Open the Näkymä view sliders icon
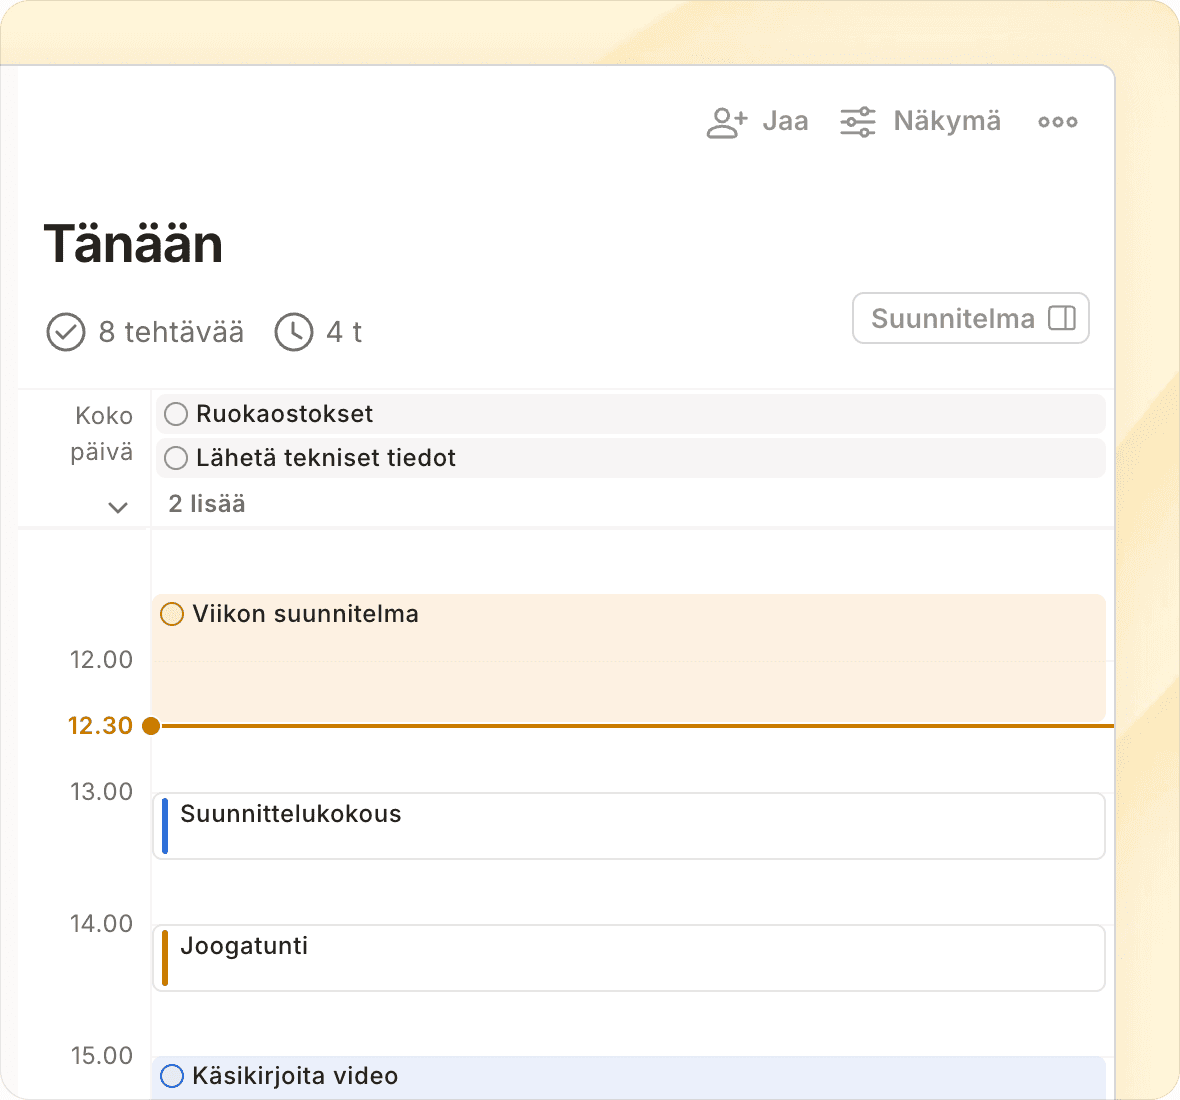The width and height of the screenshot is (1180, 1100). click(857, 122)
